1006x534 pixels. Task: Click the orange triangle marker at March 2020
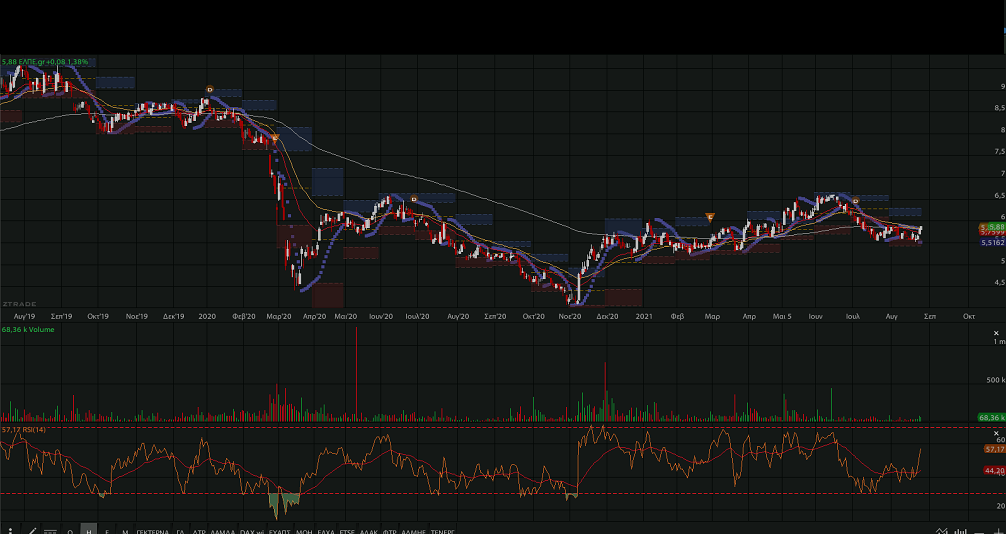click(x=275, y=137)
